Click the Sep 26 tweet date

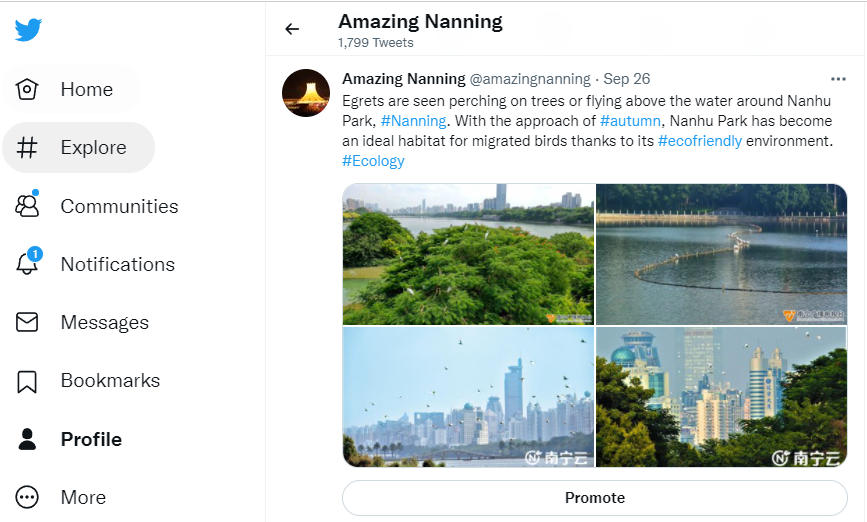tap(627, 79)
